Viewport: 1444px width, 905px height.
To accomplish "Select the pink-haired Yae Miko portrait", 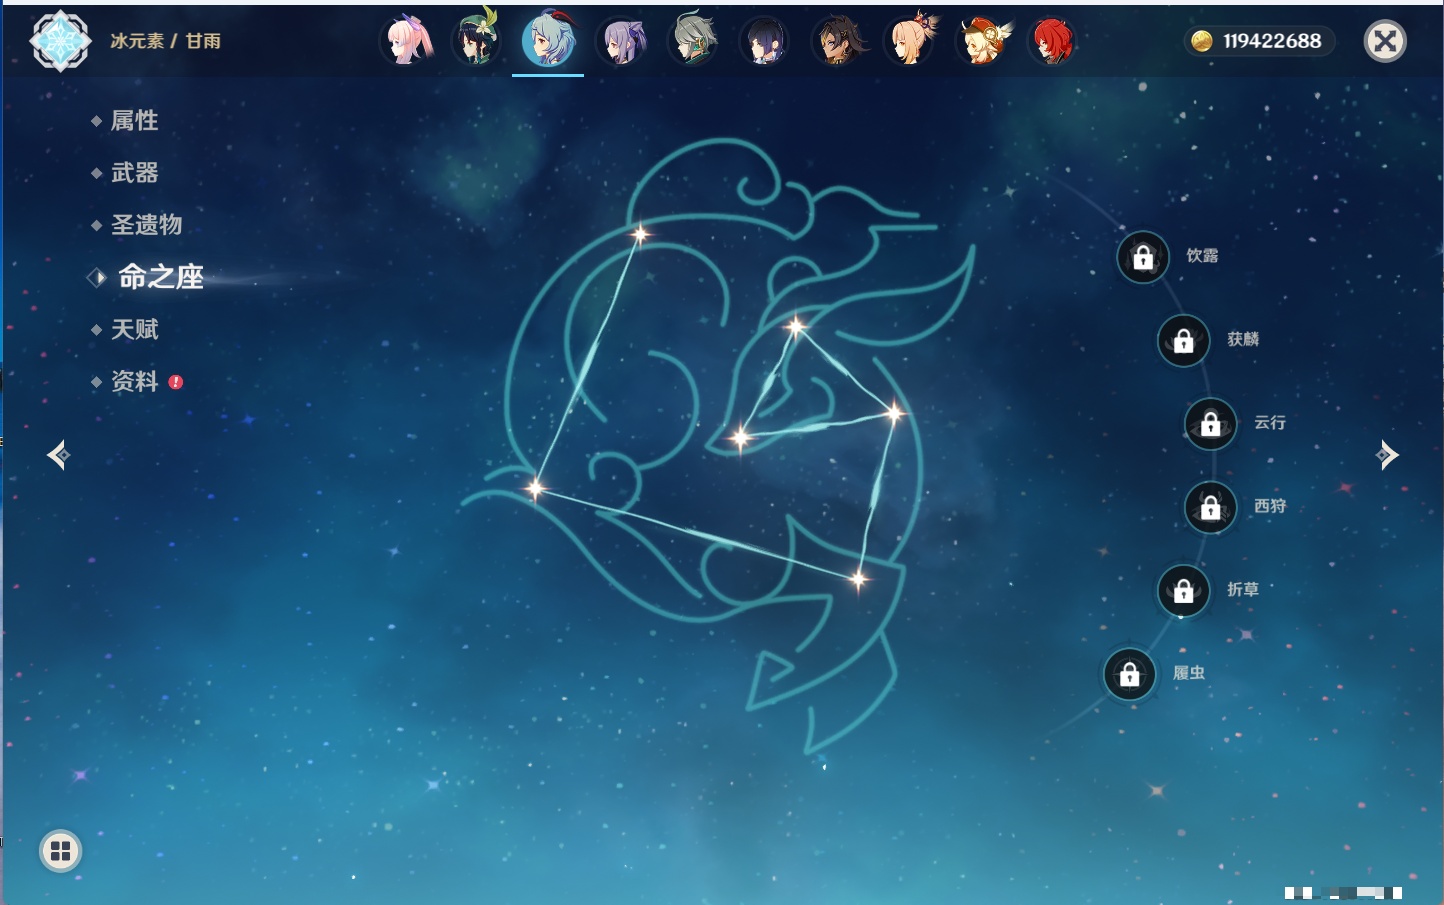I will pyautogui.click(x=407, y=41).
